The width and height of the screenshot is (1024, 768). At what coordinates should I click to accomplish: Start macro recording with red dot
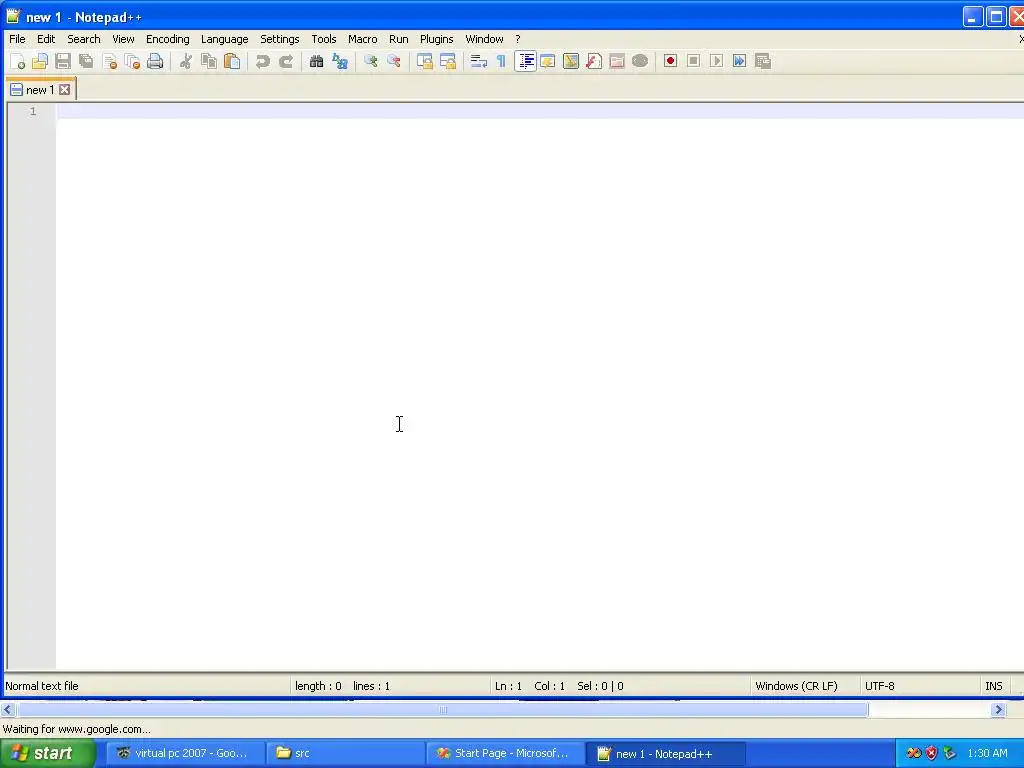click(670, 61)
